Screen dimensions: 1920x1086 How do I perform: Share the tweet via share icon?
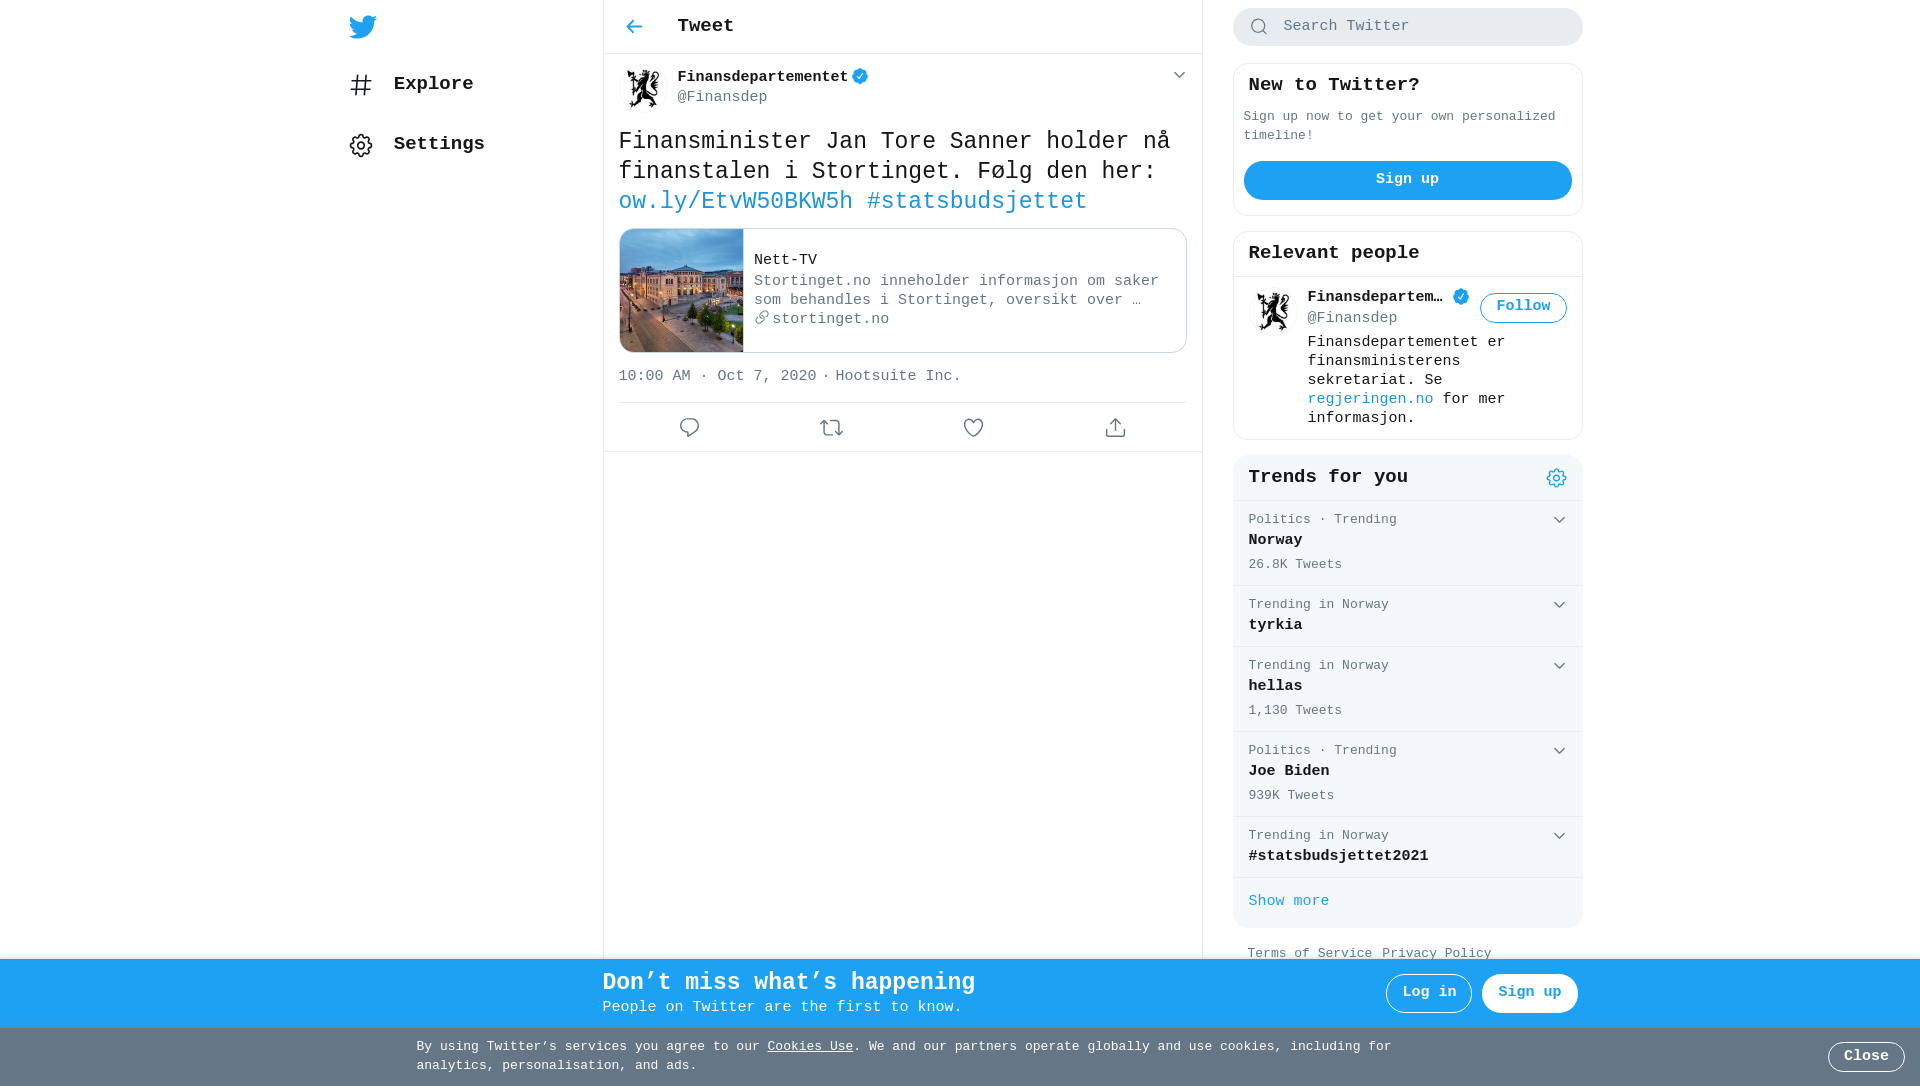[x=1115, y=428]
